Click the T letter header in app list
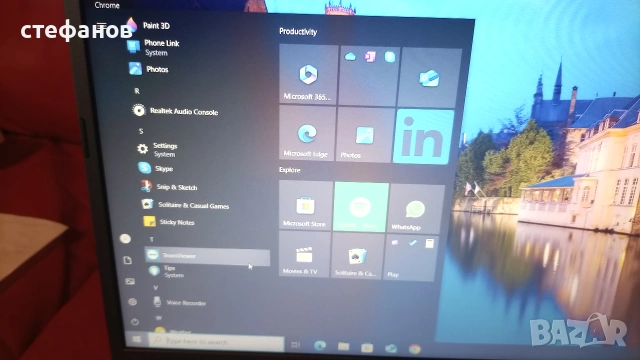This screenshot has width=640, height=360. tap(151, 239)
